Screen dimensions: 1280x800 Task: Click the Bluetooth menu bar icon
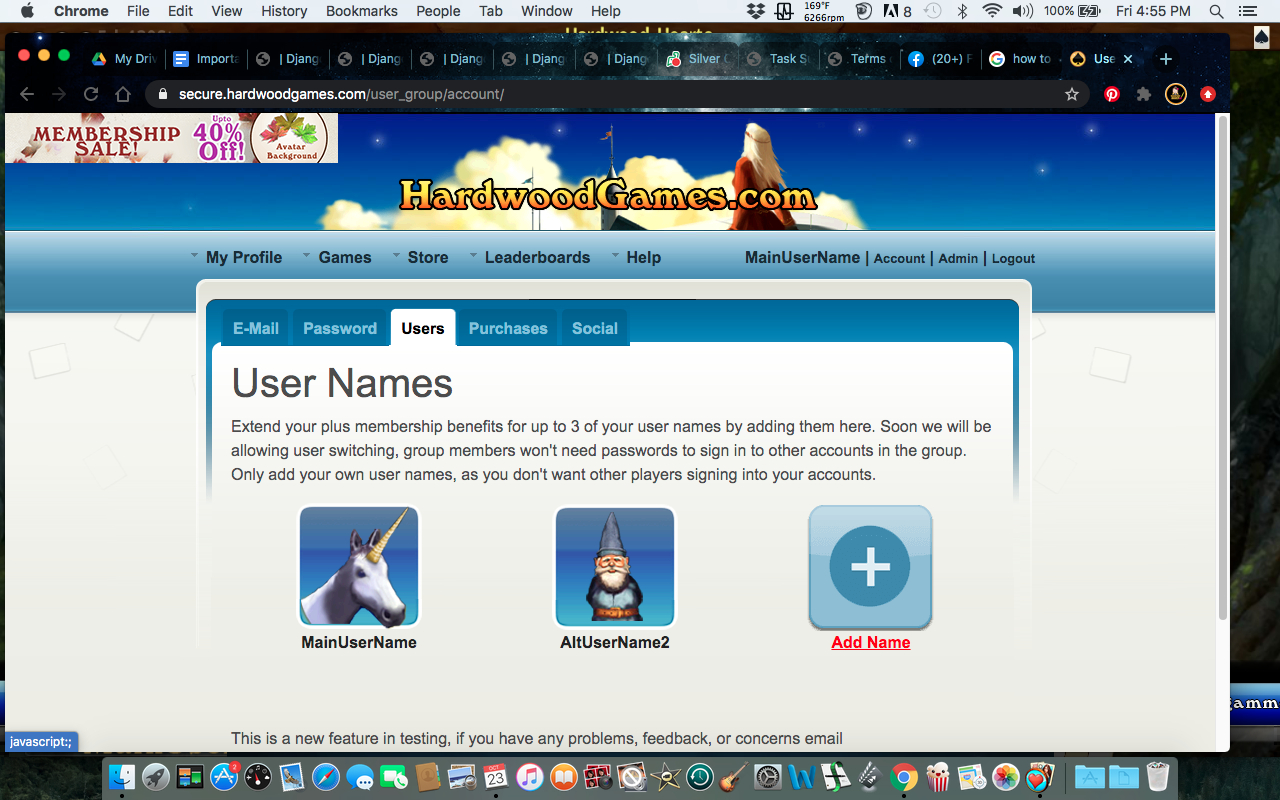pos(963,11)
